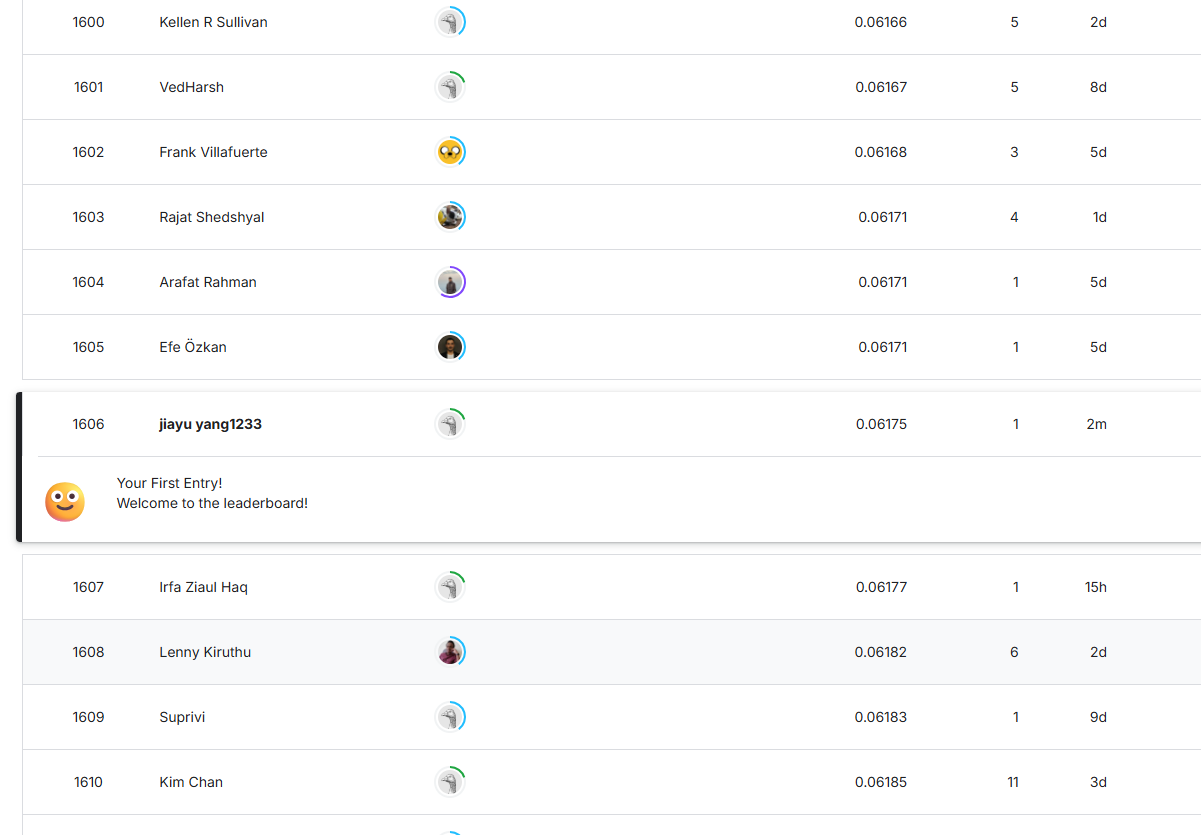This screenshot has width=1201, height=835.
Task: Click the Frank Villafuerte name link
Action: [x=213, y=152]
